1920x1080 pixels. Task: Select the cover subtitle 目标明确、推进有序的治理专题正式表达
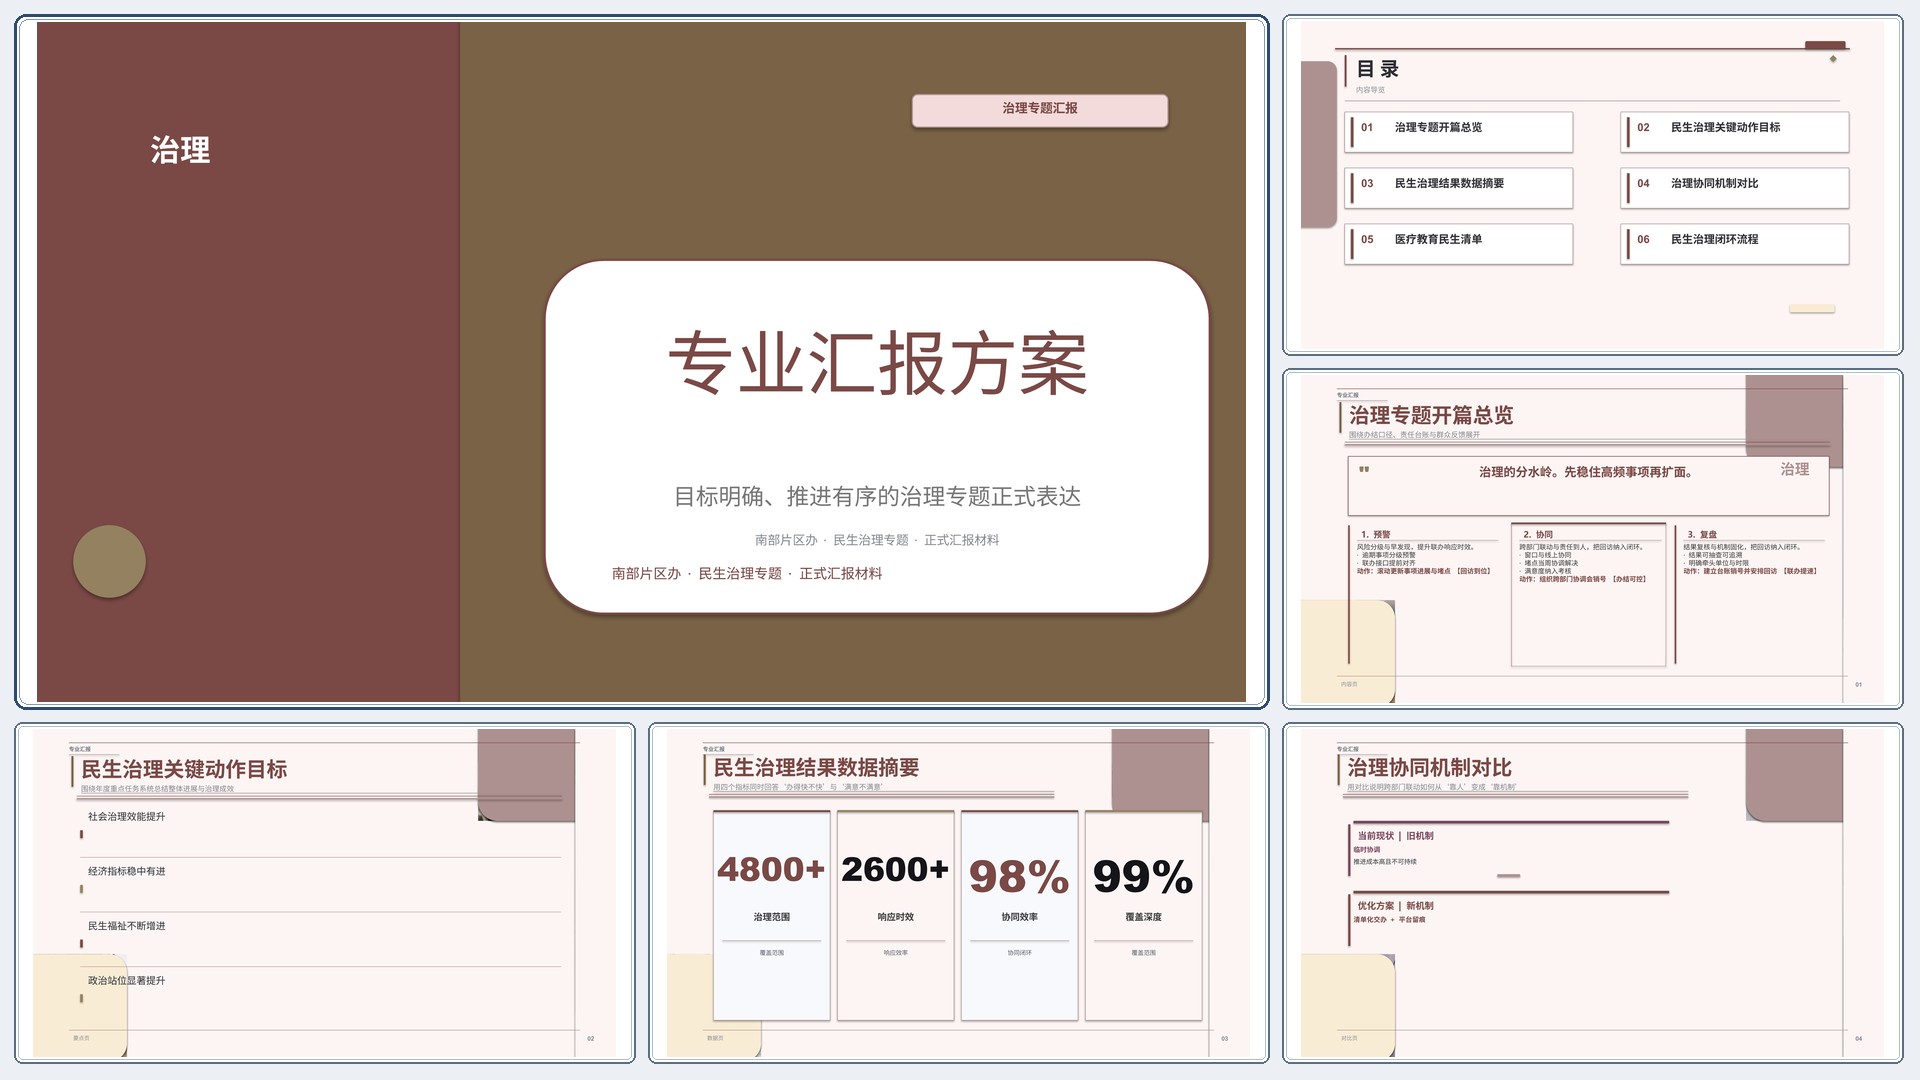pos(877,496)
